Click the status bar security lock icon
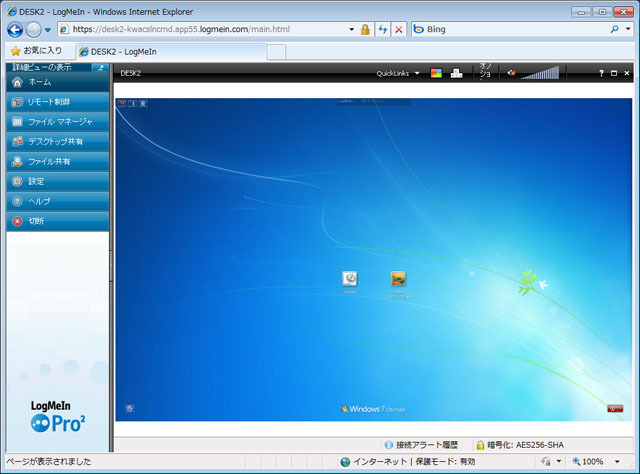 click(546, 462)
